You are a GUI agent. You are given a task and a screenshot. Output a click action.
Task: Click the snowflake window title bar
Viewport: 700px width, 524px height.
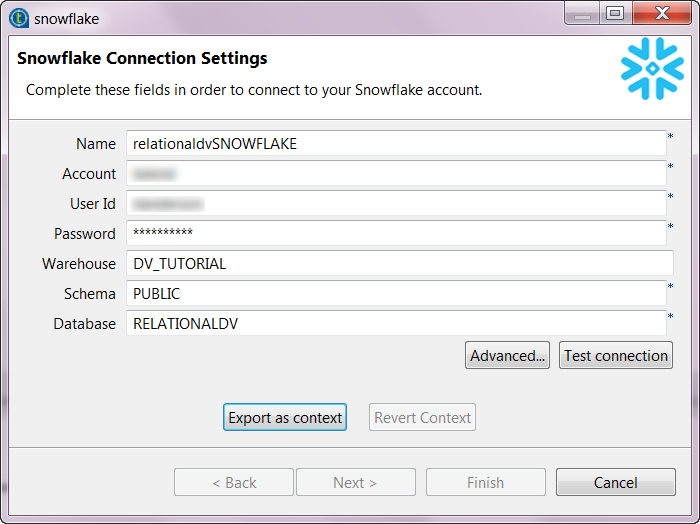point(300,18)
